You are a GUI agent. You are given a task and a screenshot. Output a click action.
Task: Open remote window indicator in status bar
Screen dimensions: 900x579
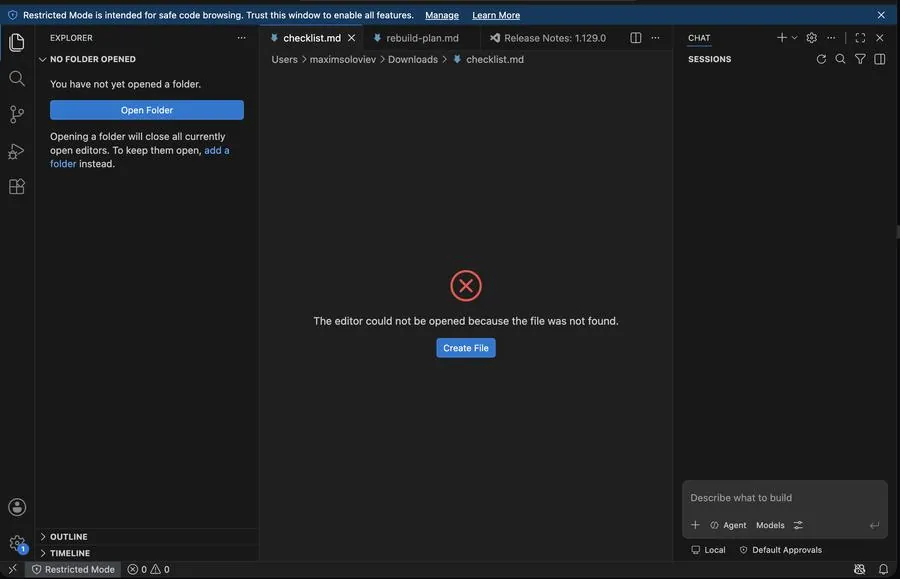click(12, 569)
